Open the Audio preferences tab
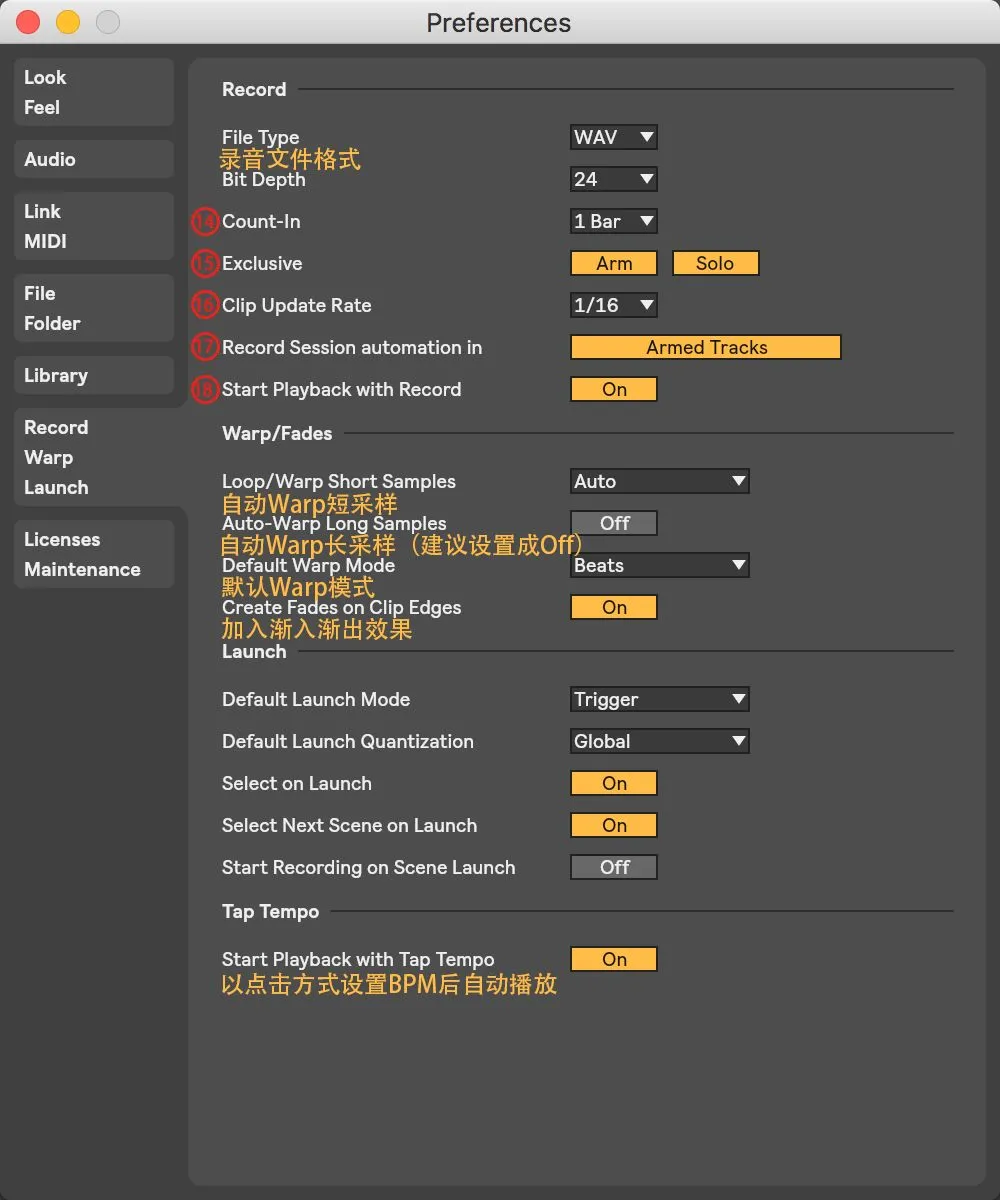This screenshot has width=1000, height=1200. point(94,159)
